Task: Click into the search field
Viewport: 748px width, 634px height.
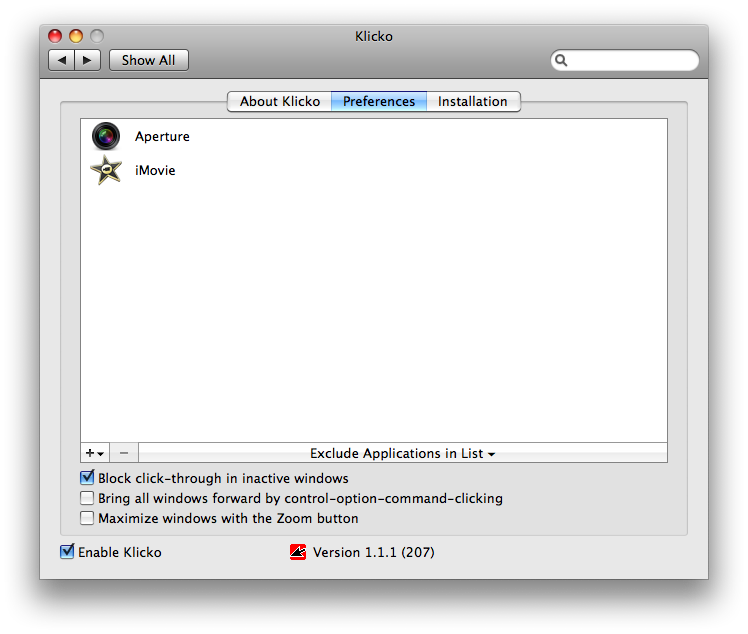Action: tap(625, 60)
